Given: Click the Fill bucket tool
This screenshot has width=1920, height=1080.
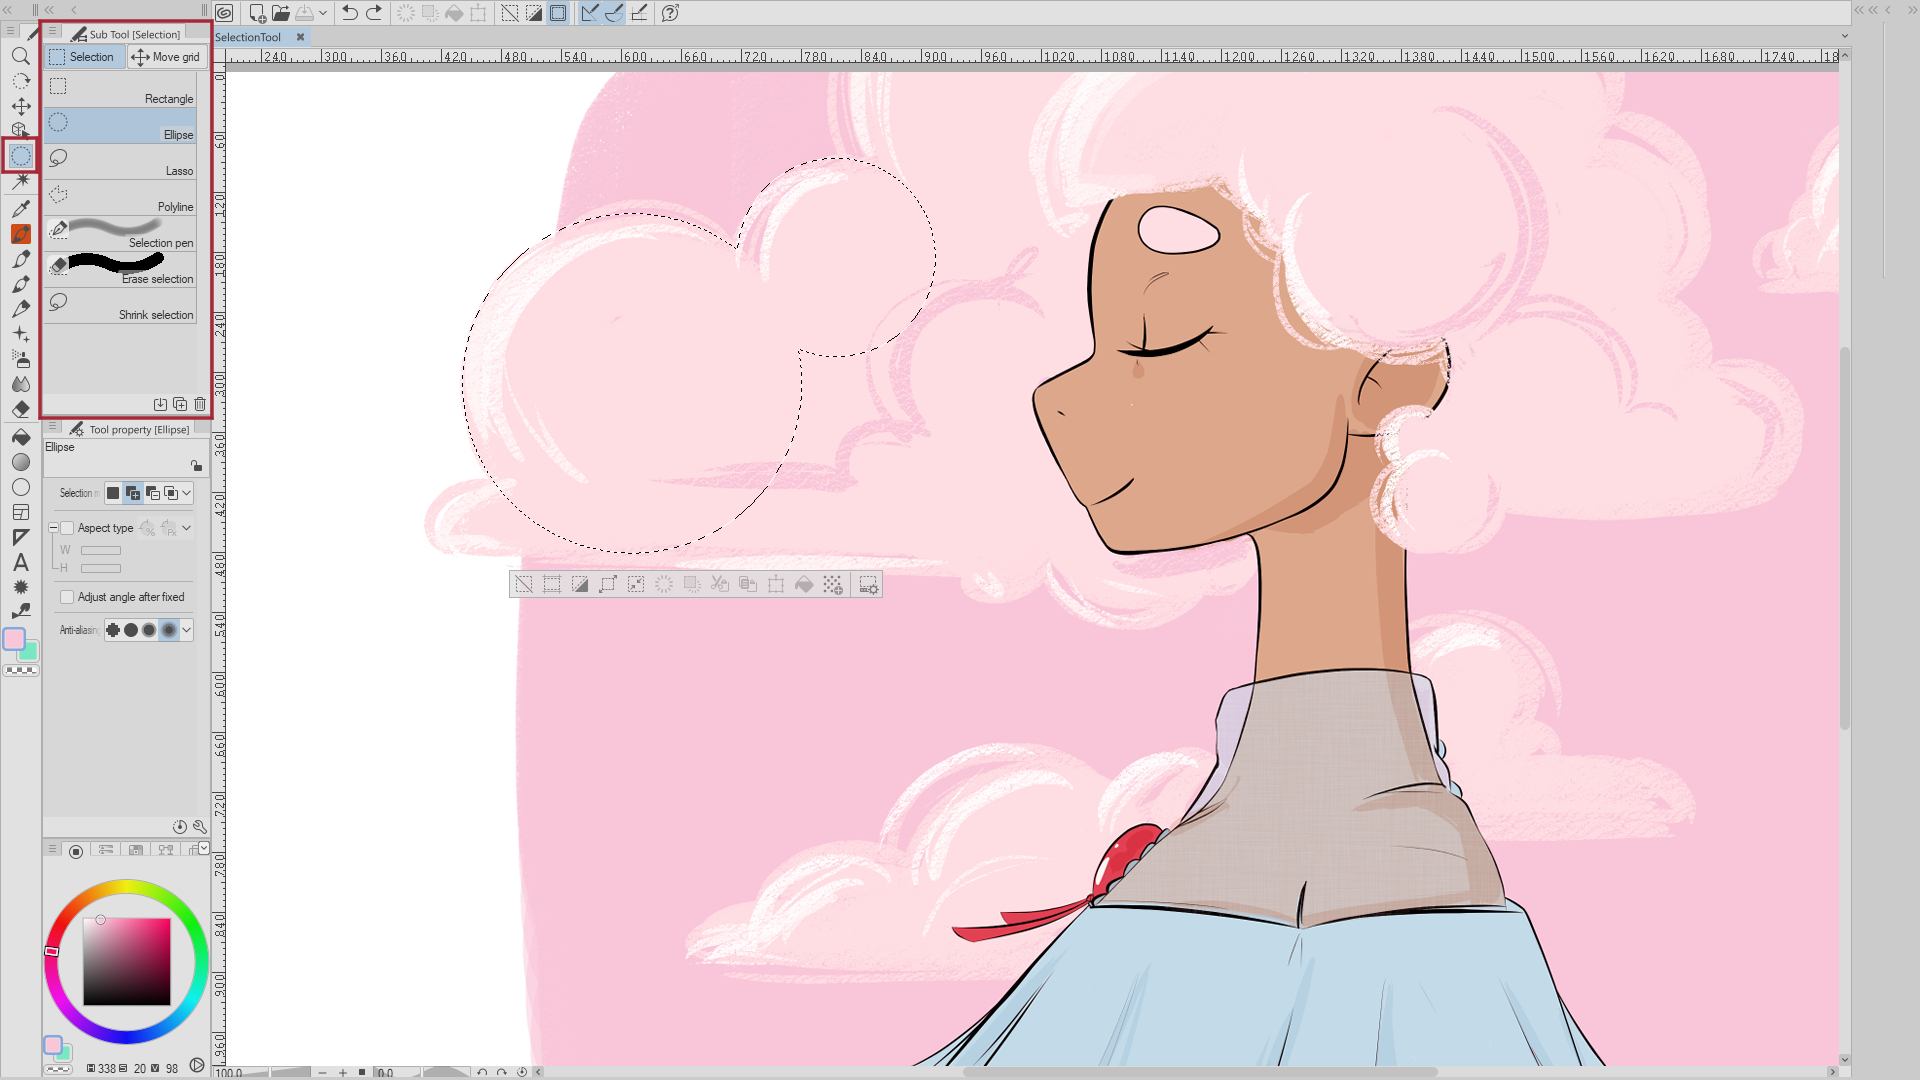Looking at the screenshot, I should [20, 437].
